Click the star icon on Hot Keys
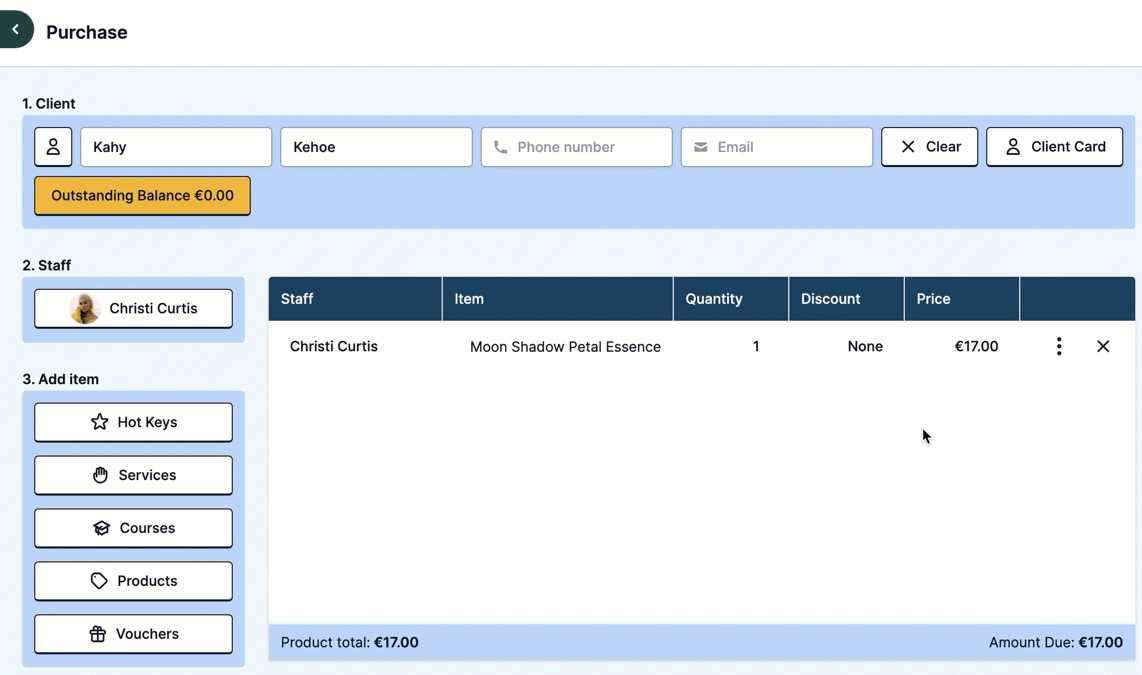 coord(100,422)
